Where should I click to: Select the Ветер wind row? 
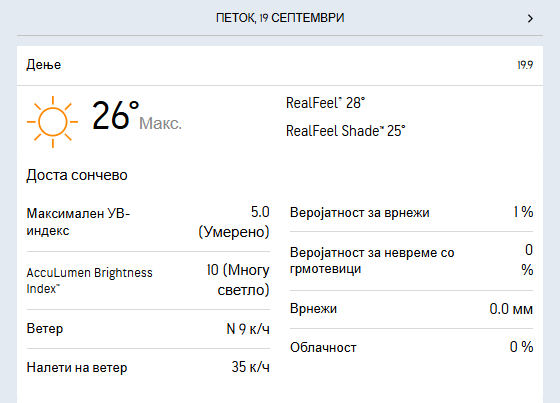(148, 329)
